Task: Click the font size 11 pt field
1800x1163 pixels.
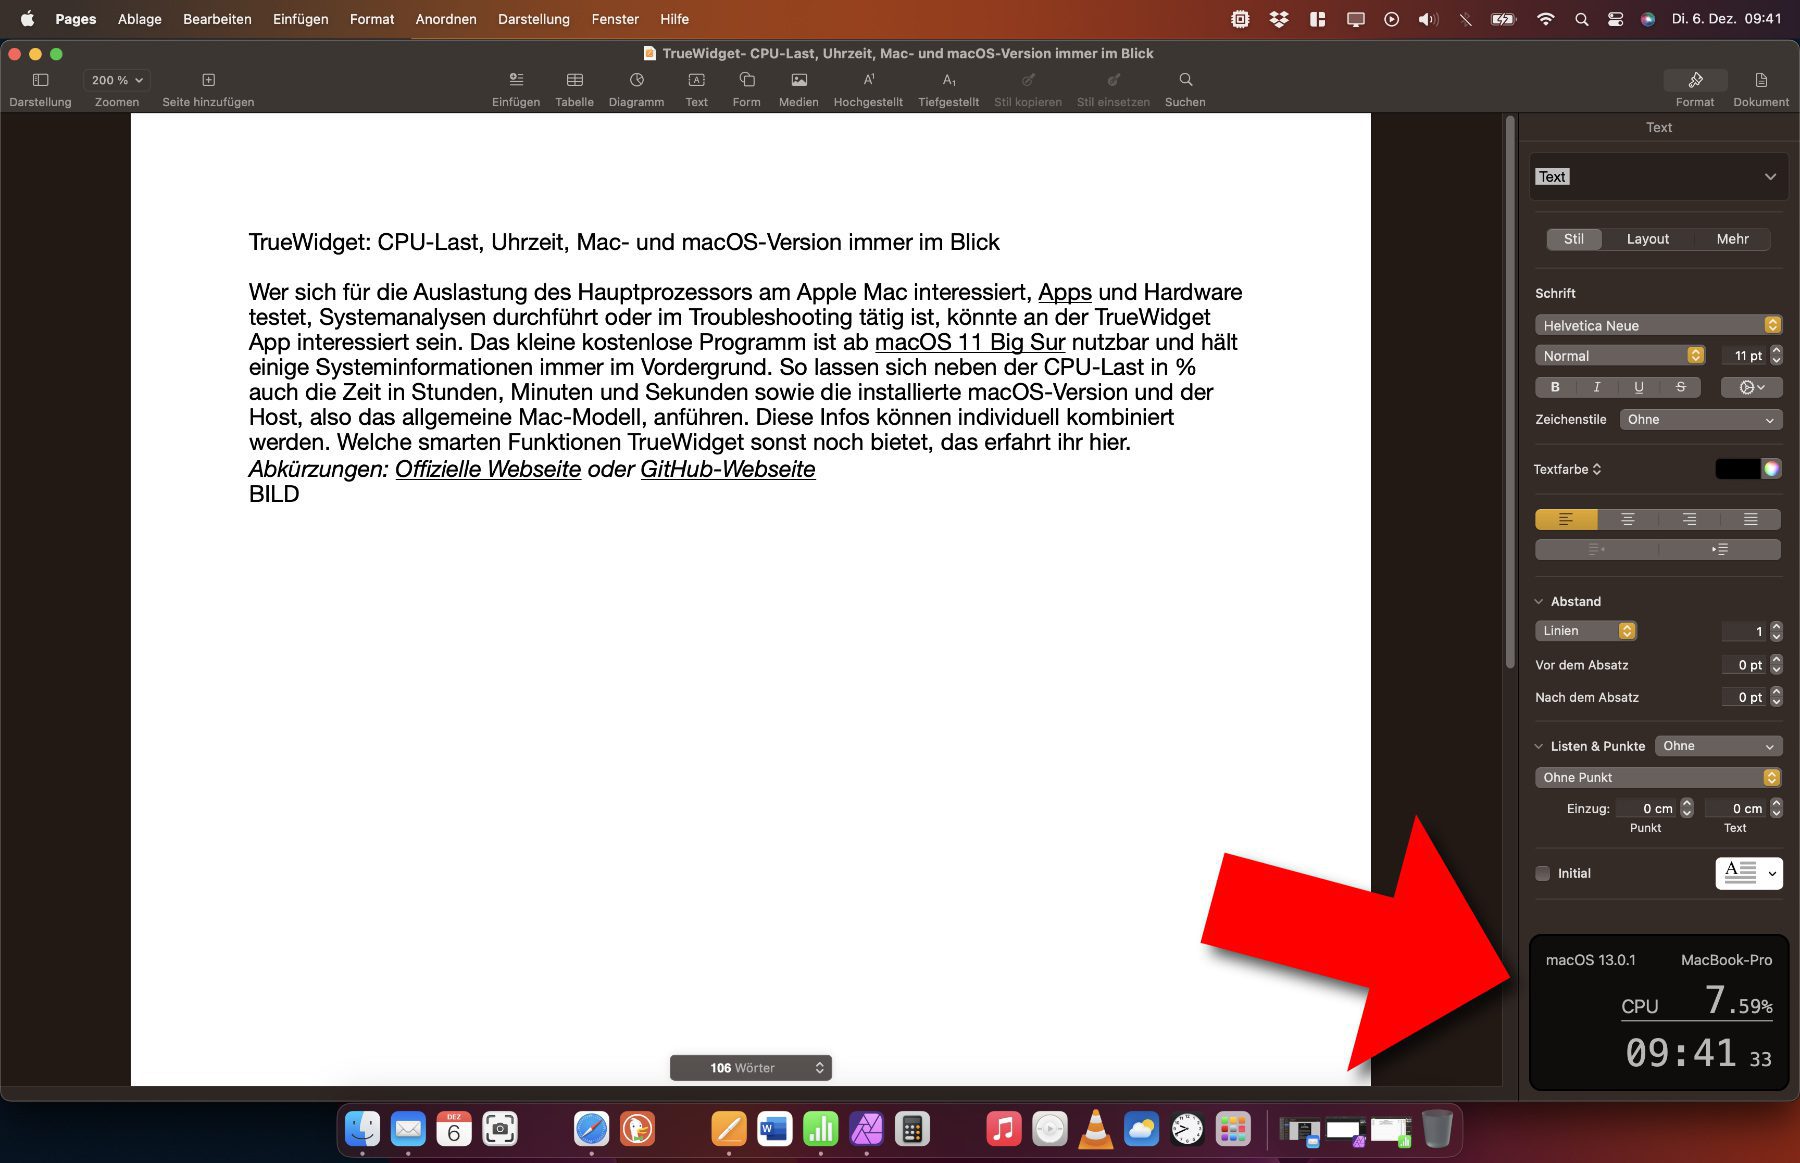Action: (x=1744, y=356)
